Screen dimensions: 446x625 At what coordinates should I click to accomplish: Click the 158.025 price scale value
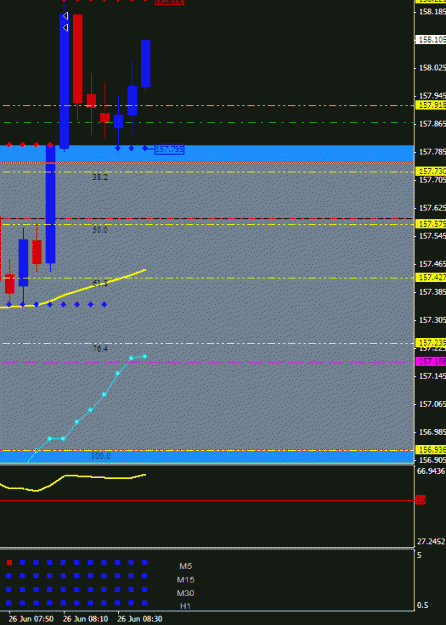click(x=432, y=68)
